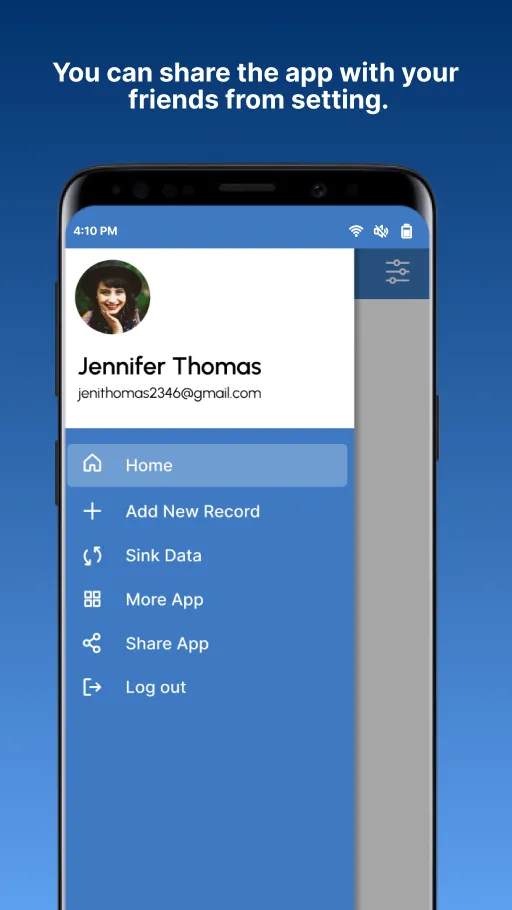Screen dimensions: 512x910
Task: Tap the battery status icon
Action: 407,231
